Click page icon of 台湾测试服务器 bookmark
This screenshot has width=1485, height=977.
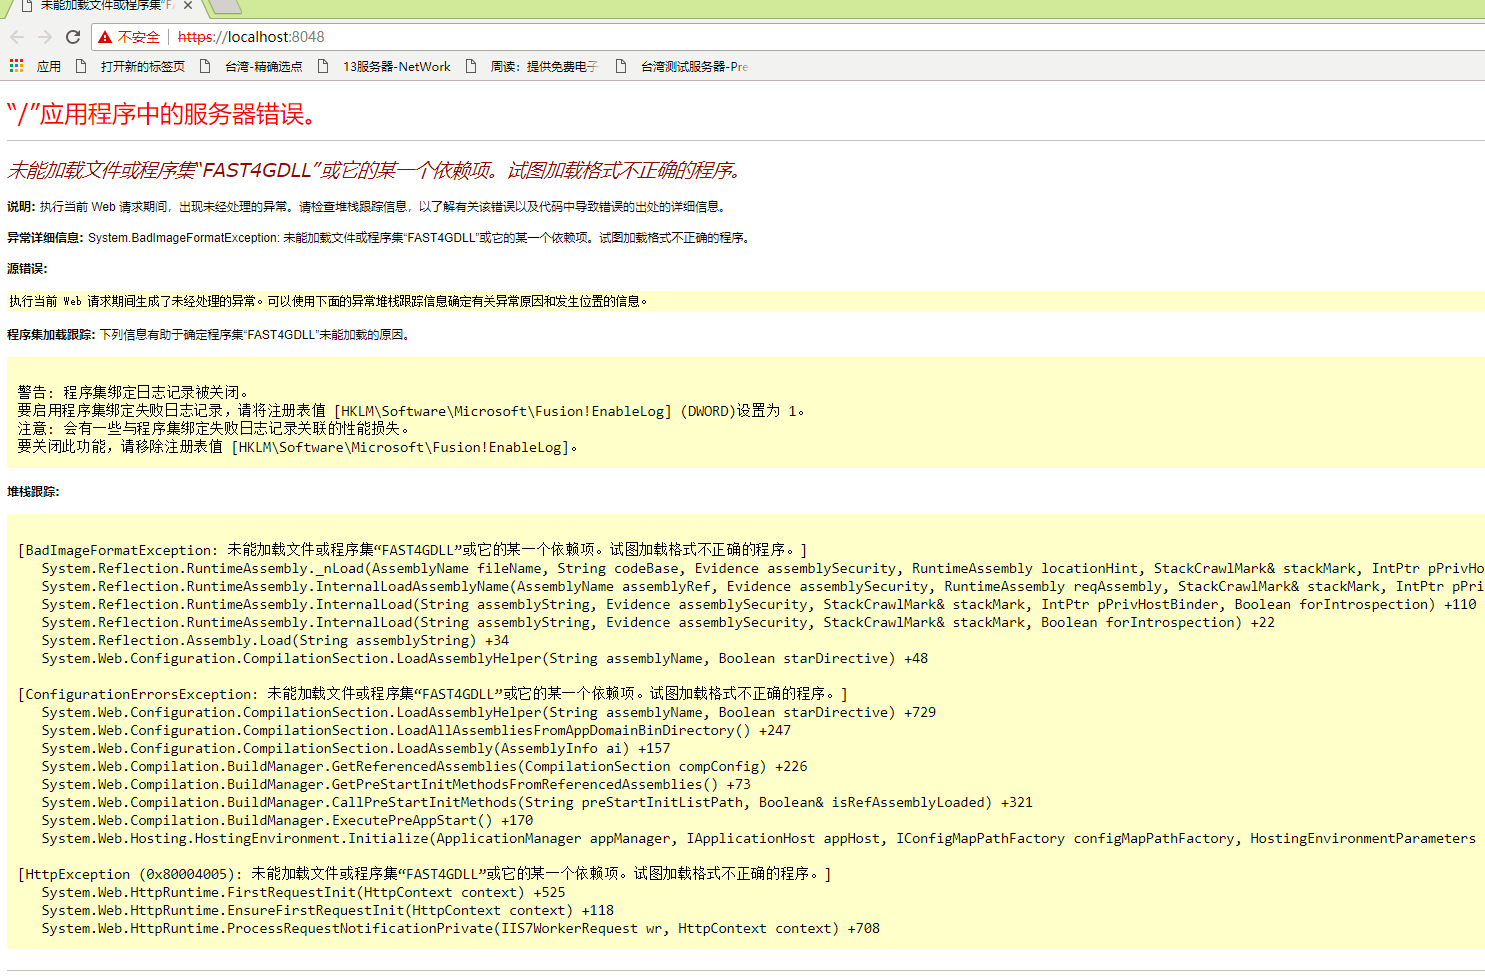point(621,66)
